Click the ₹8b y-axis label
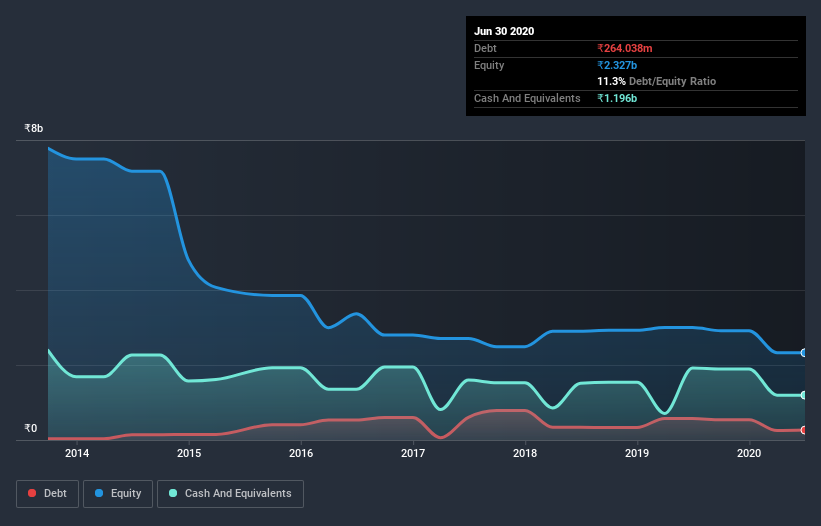Viewport: 821px width, 526px height. tap(34, 128)
